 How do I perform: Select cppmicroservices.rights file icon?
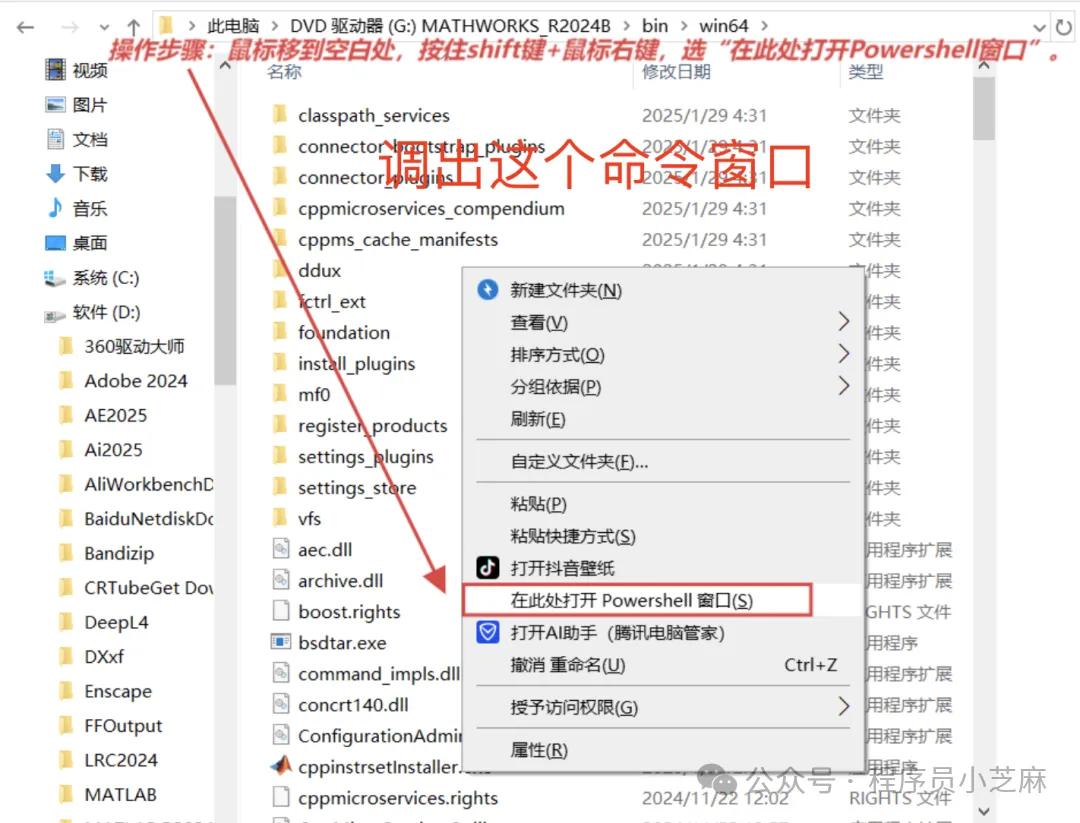280,797
